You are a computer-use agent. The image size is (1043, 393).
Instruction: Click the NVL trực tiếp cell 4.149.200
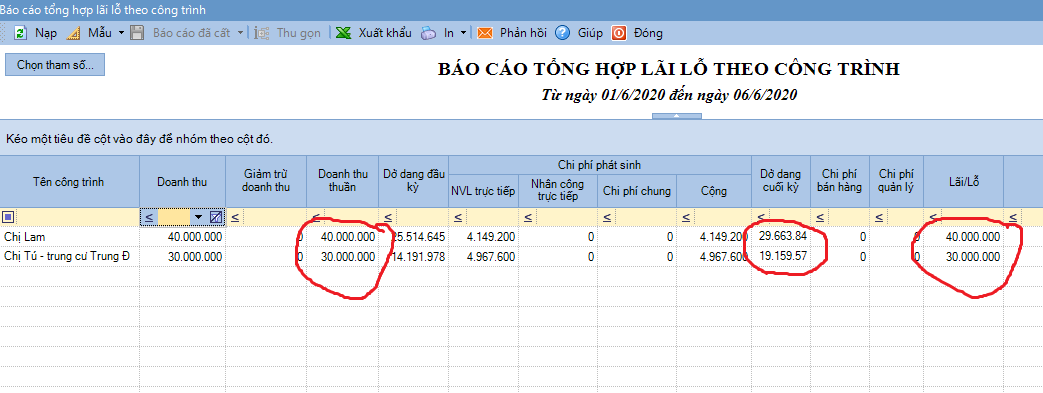(x=484, y=237)
